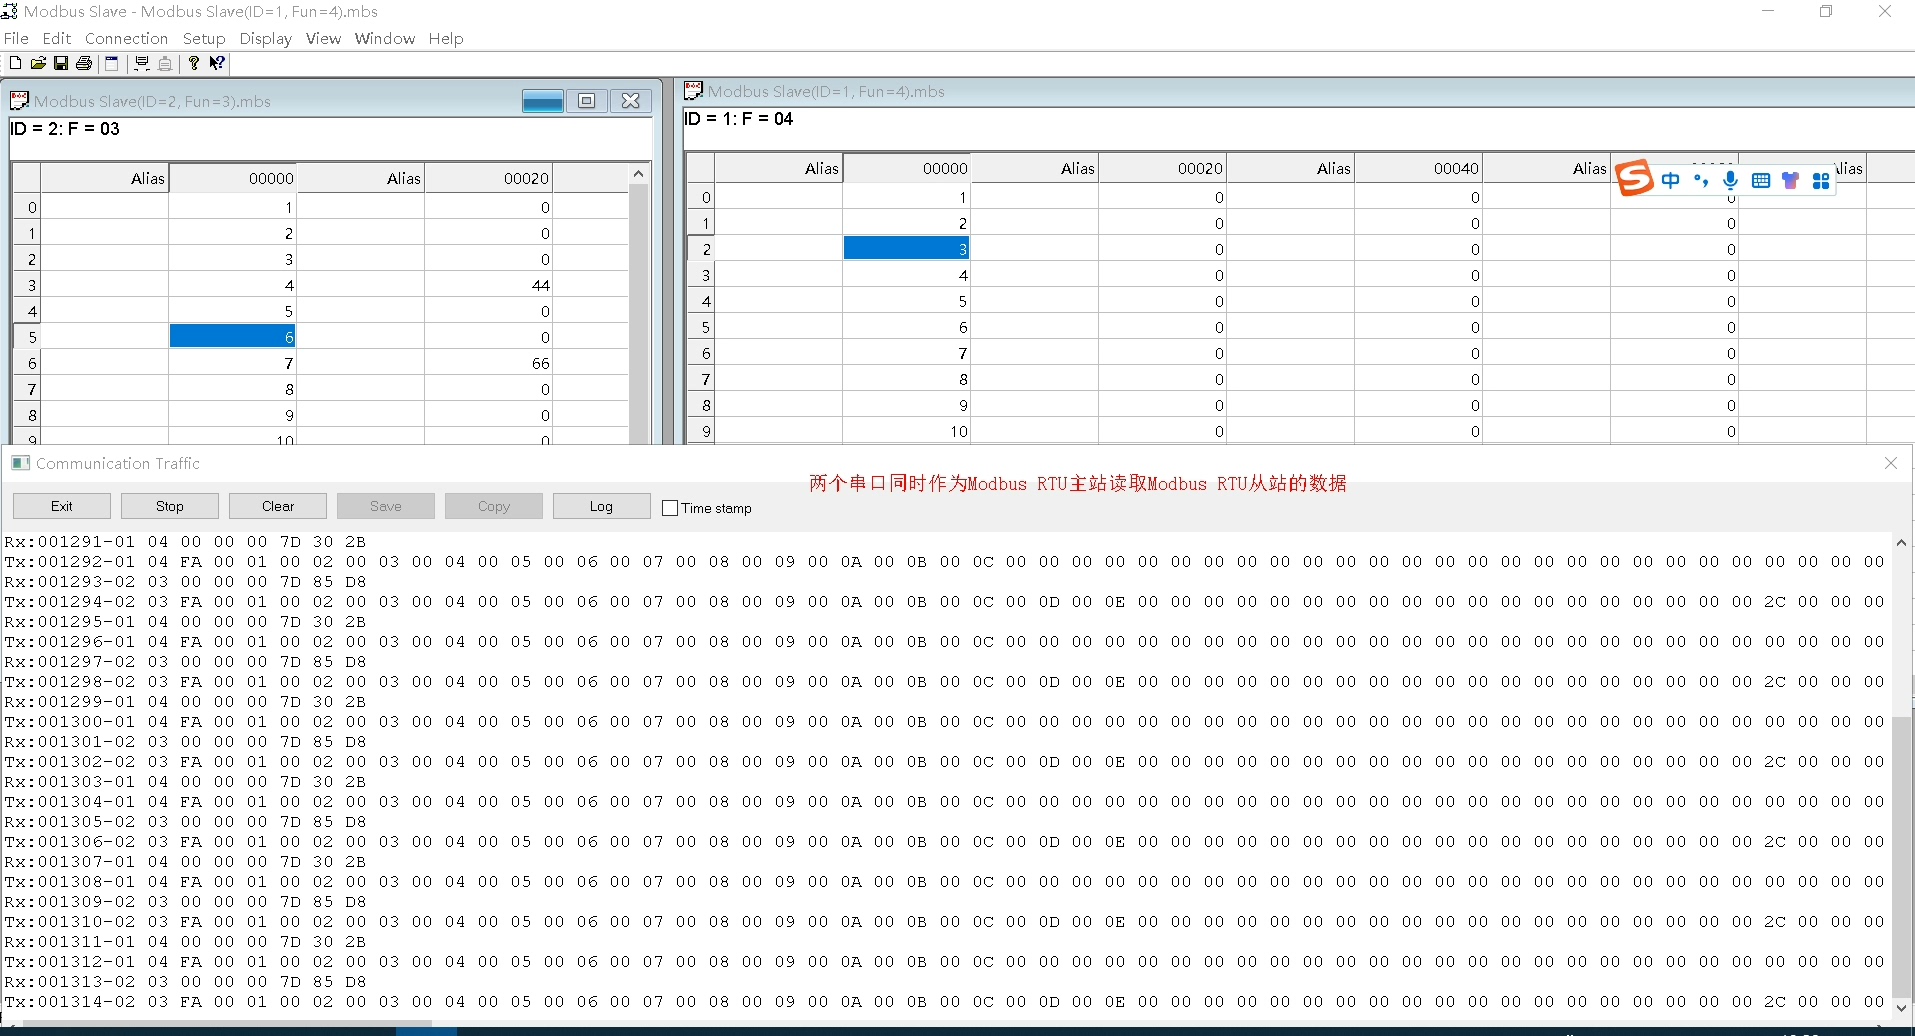This screenshot has height=1036, width=1915.
Task: Open the Sogou soft keyboard icon
Action: click(1761, 180)
